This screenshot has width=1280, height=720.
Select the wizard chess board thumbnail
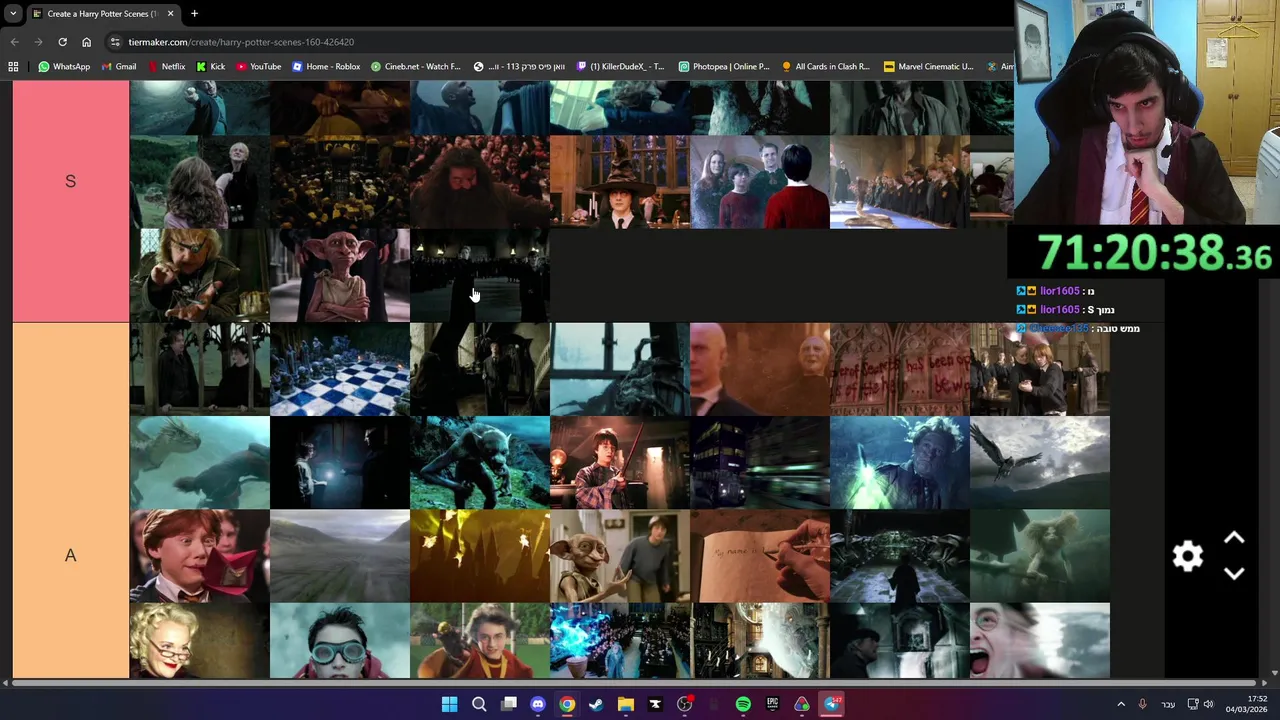coord(340,369)
